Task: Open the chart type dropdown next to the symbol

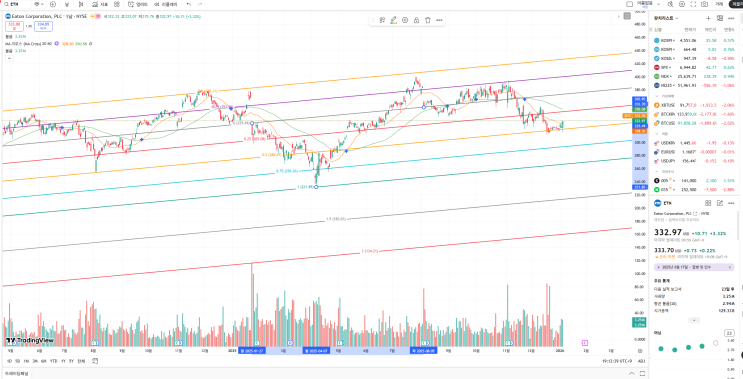Action: (39, 4)
